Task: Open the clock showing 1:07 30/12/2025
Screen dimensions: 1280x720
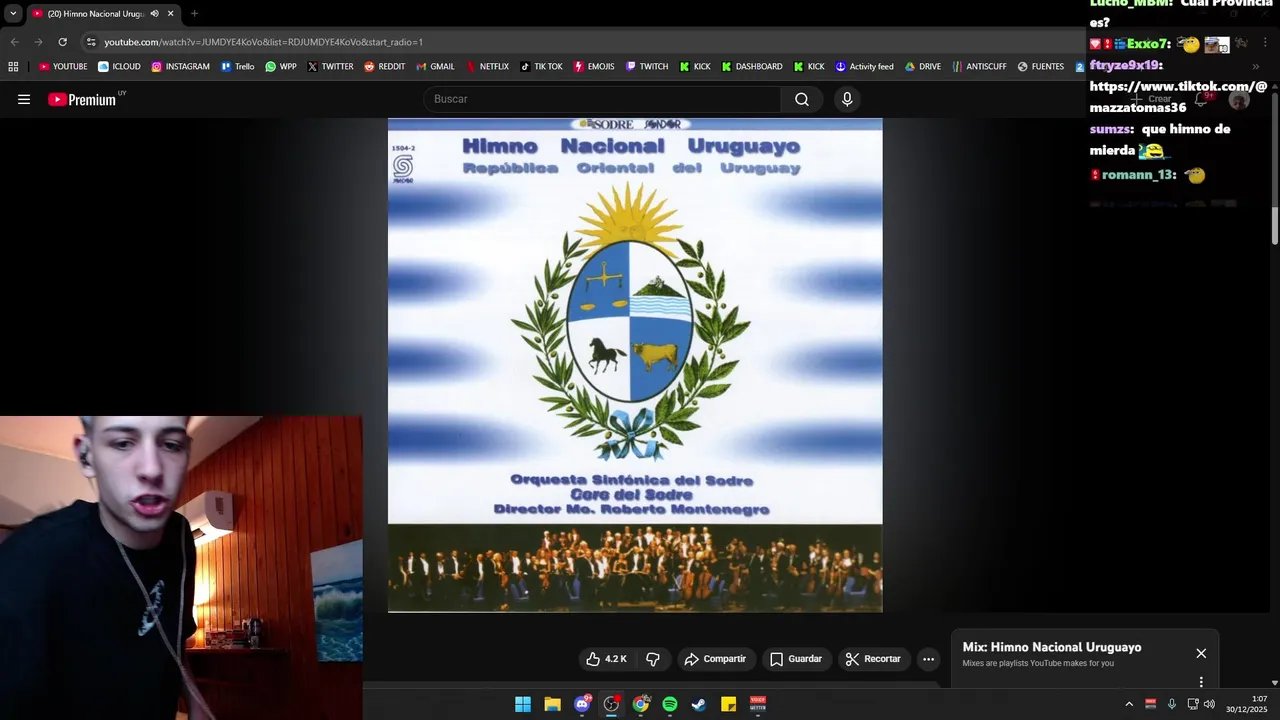Action: (1246, 704)
